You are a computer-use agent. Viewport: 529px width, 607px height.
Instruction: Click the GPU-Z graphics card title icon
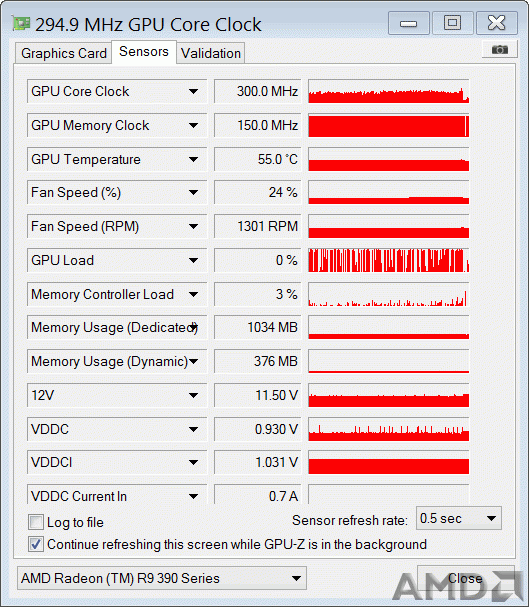pos(21,24)
